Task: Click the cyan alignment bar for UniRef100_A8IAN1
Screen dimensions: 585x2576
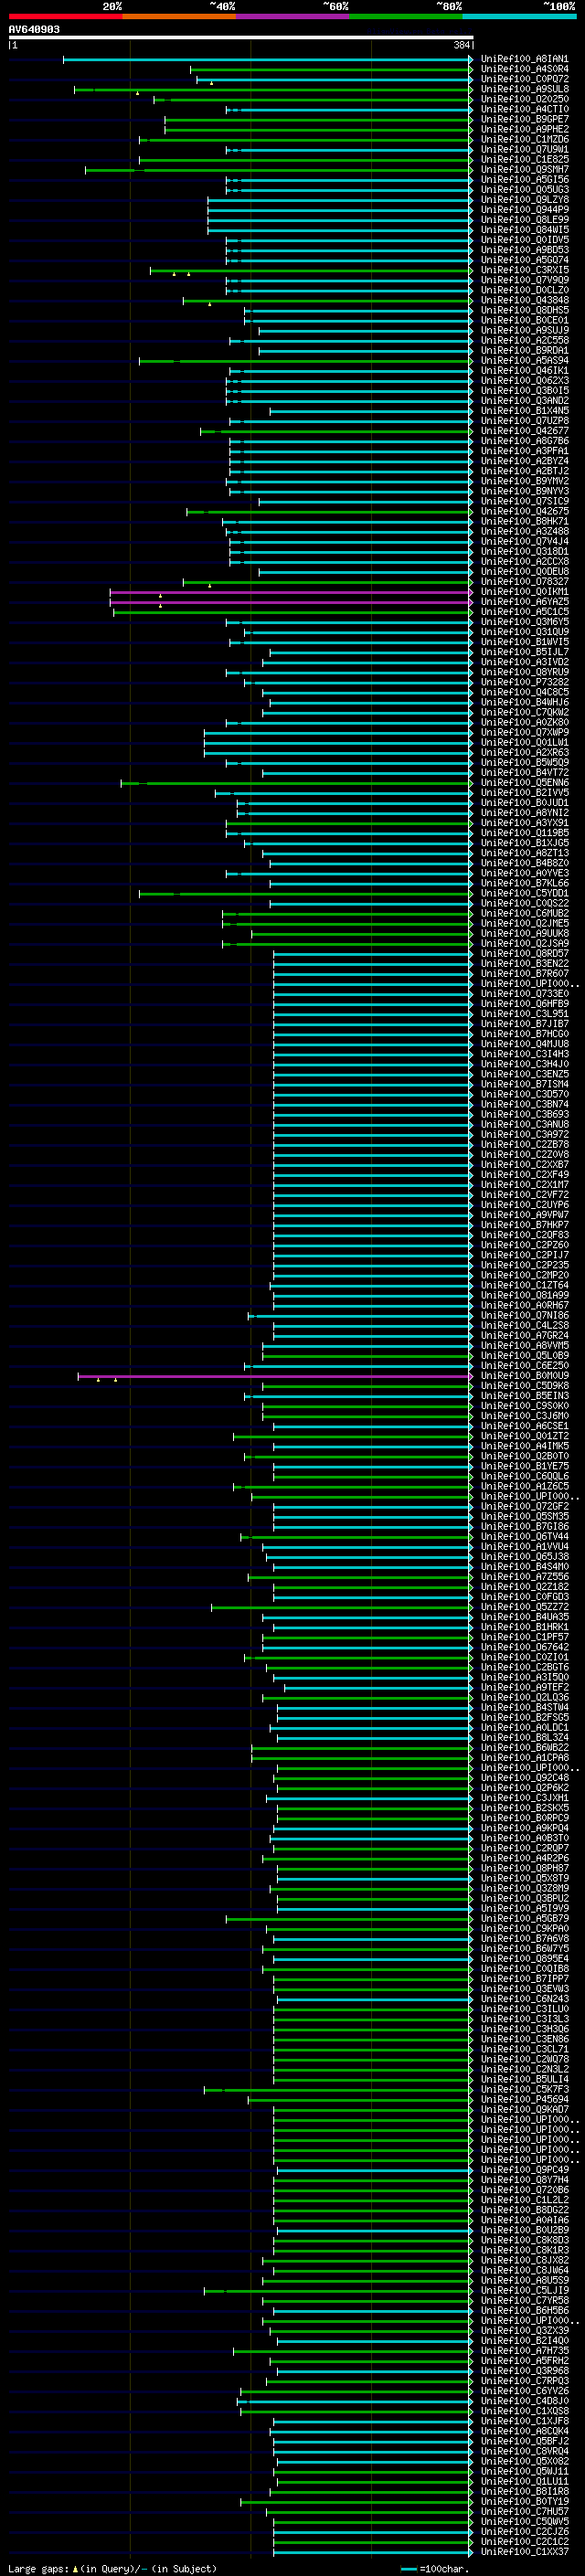Action: point(267,59)
